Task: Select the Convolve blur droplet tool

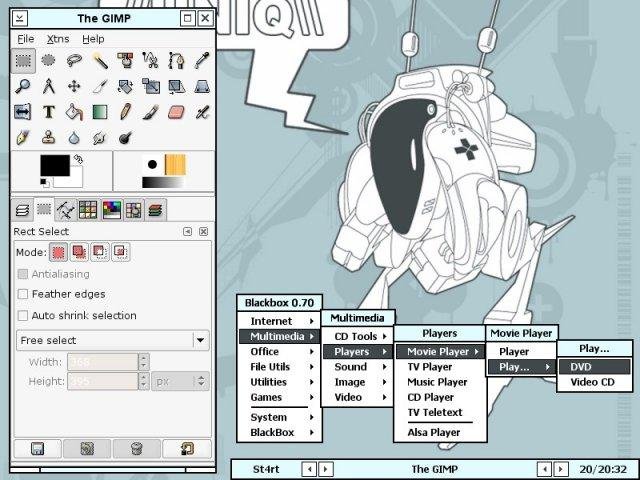Action: (74, 138)
